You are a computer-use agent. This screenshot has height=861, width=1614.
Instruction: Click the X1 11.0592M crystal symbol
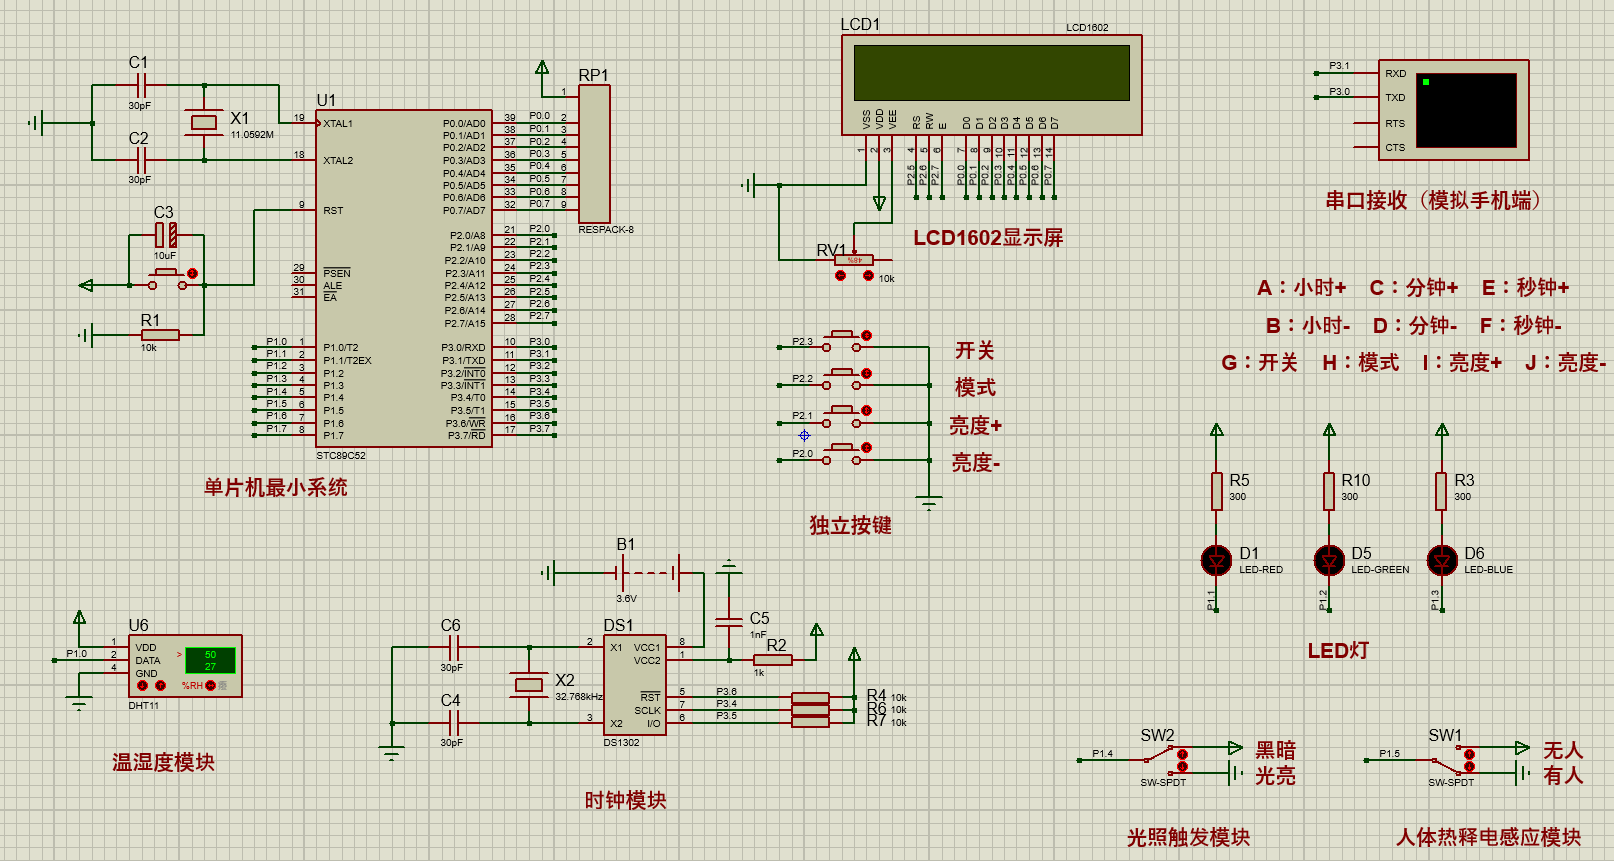point(204,123)
